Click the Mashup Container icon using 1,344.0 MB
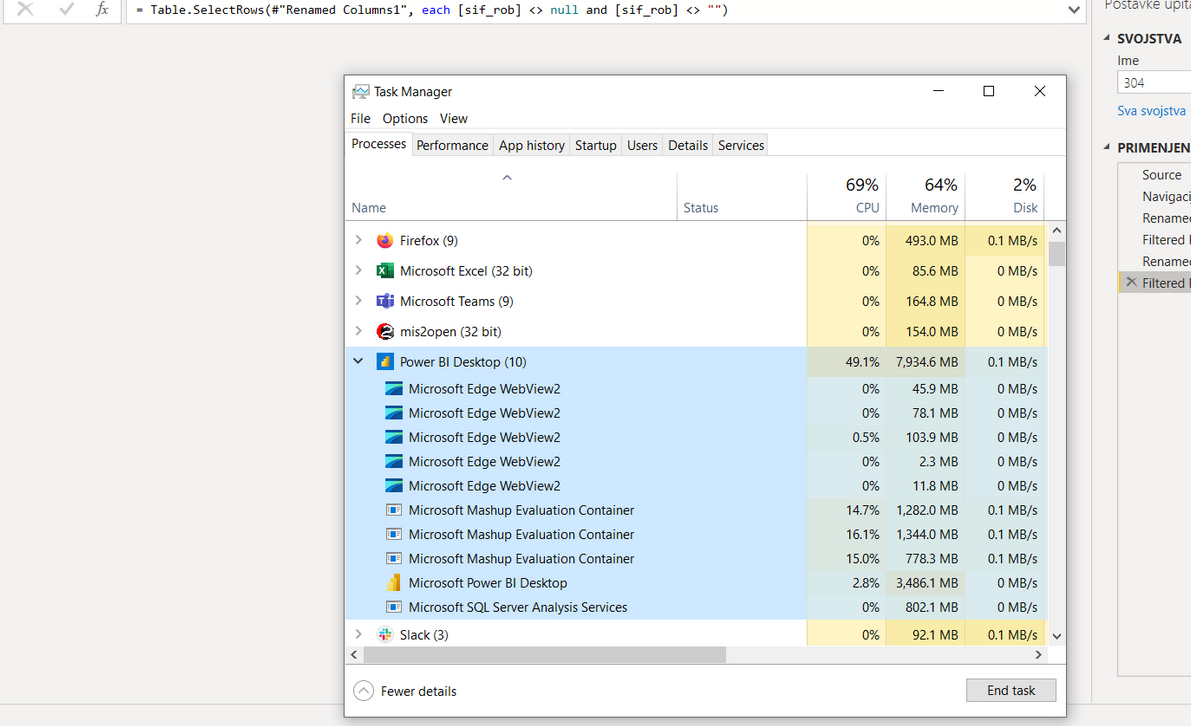 393,535
